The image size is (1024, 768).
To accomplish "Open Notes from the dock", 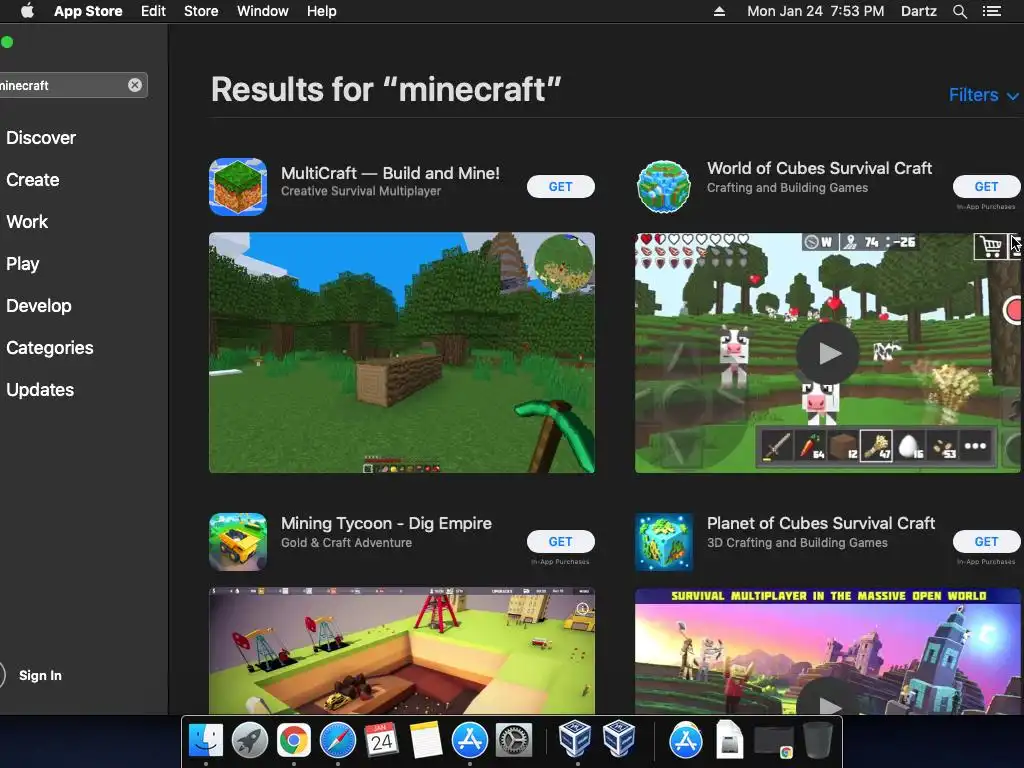I will (426, 740).
